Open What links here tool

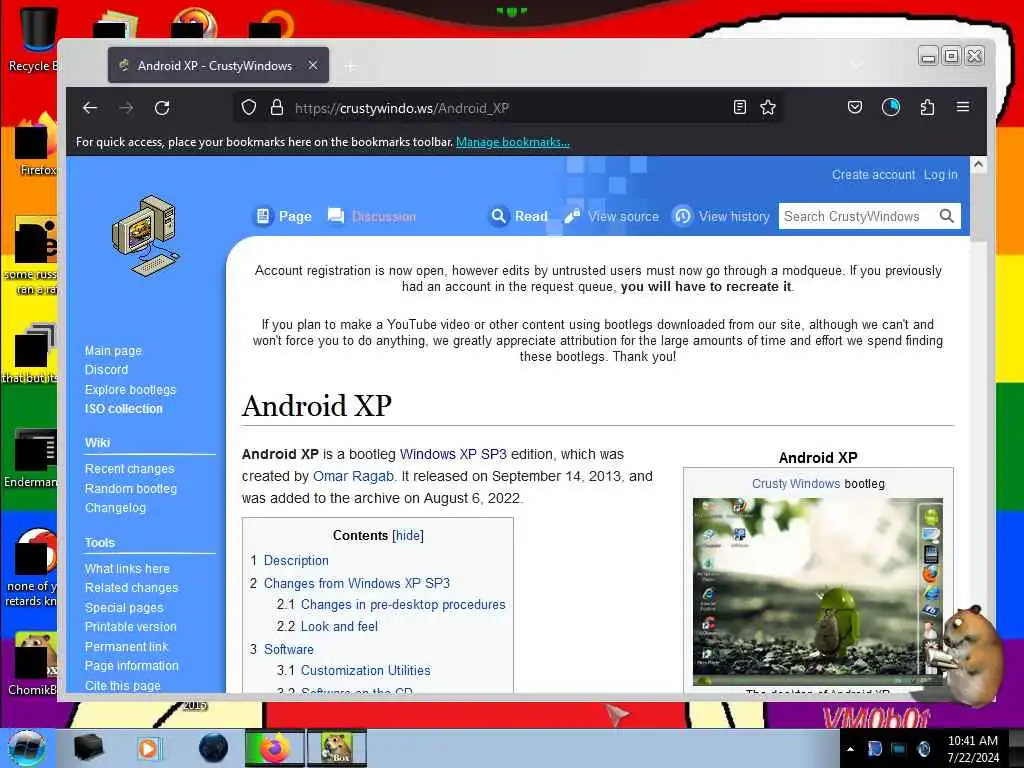127,569
